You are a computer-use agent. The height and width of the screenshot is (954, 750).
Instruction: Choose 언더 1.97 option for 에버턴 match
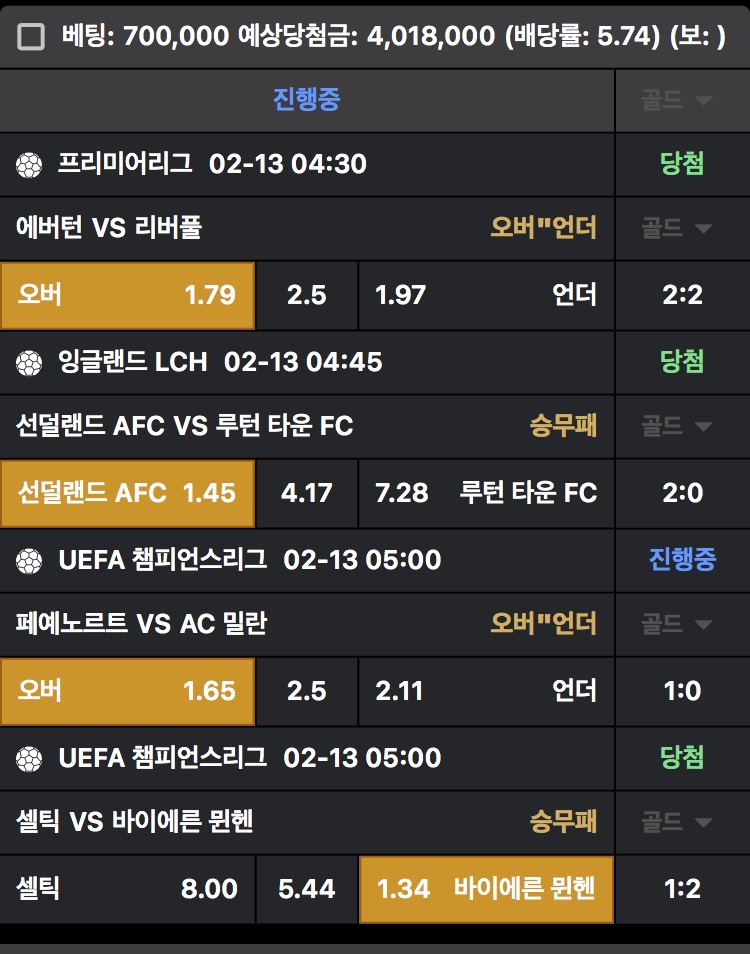[x=486, y=295]
